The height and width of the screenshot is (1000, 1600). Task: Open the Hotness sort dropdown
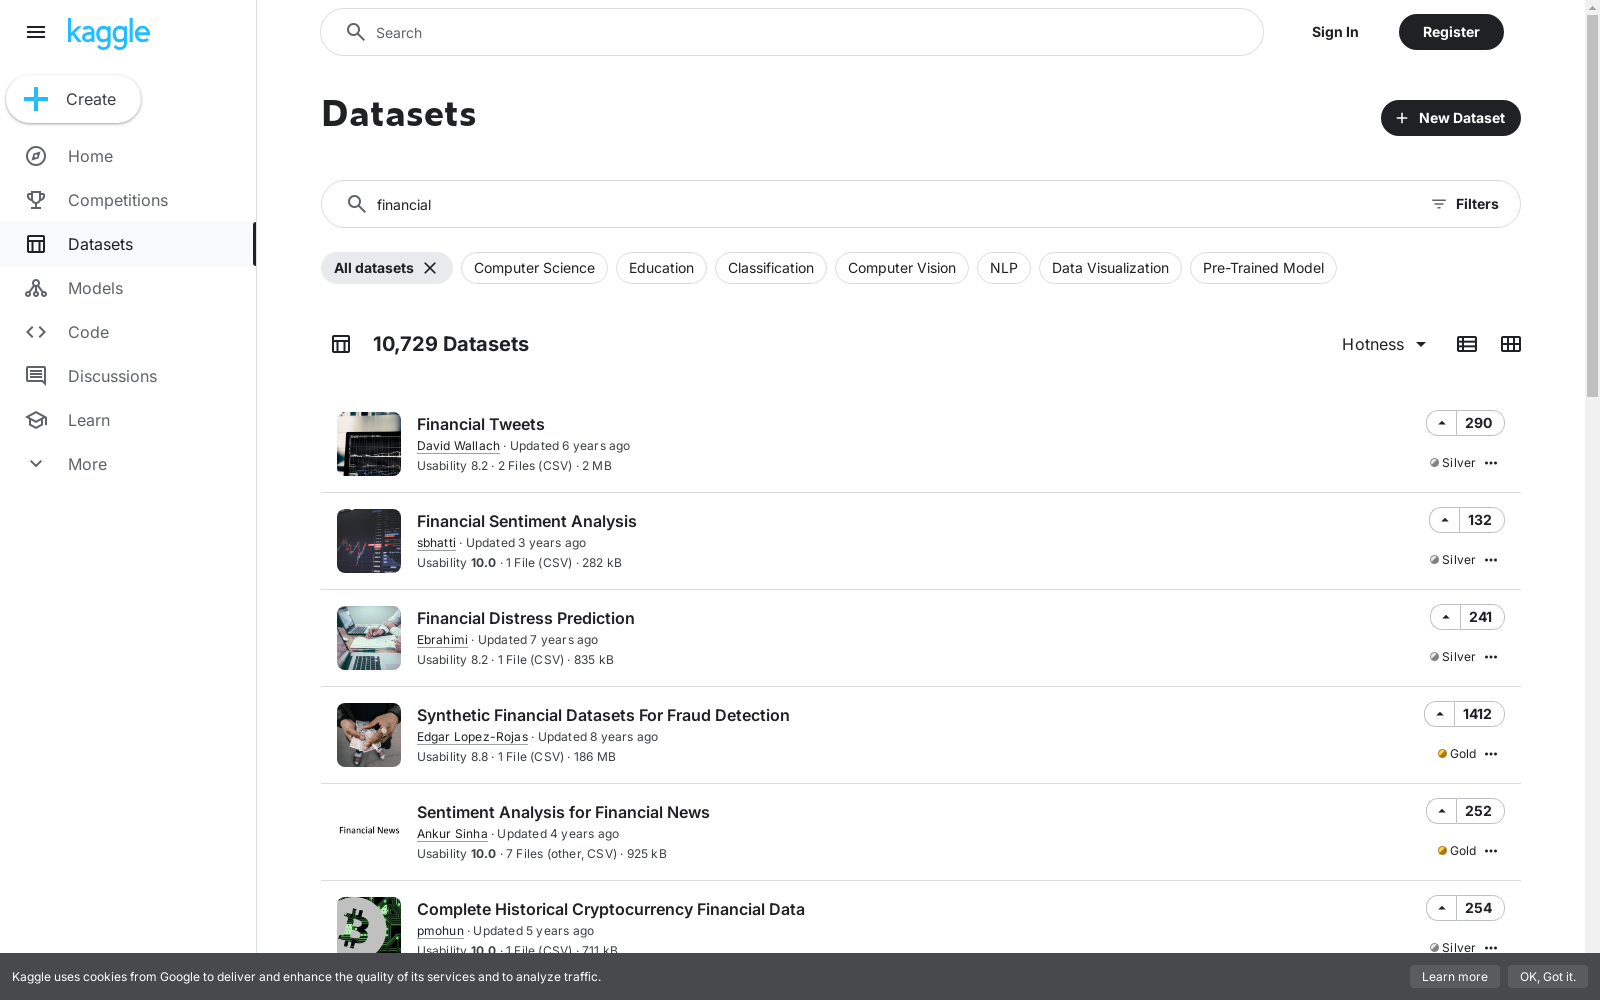pos(1384,344)
